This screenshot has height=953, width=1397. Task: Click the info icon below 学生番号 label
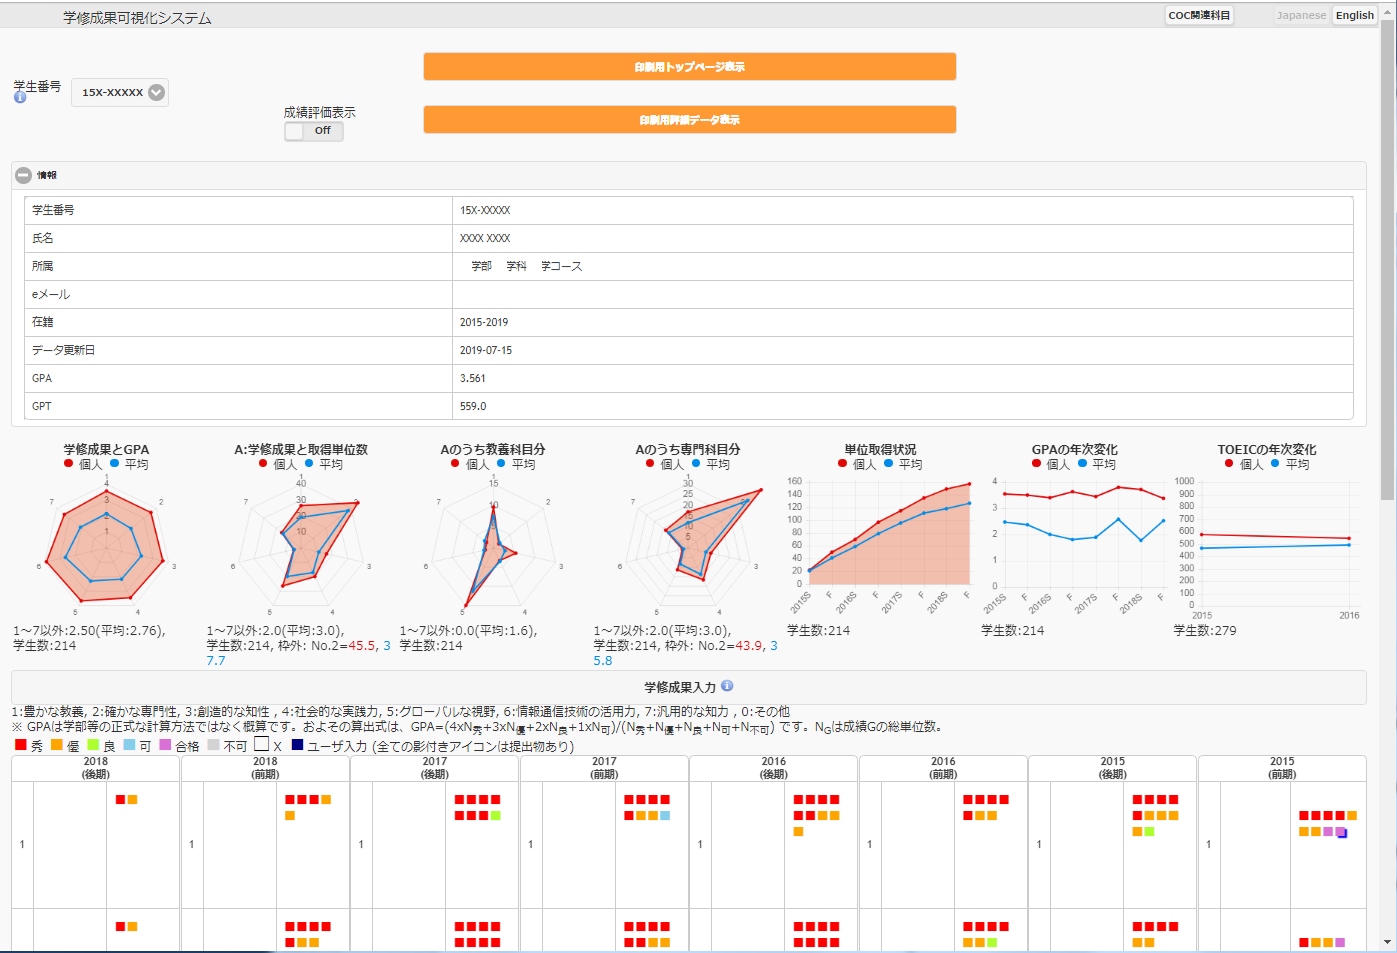tap(19, 98)
